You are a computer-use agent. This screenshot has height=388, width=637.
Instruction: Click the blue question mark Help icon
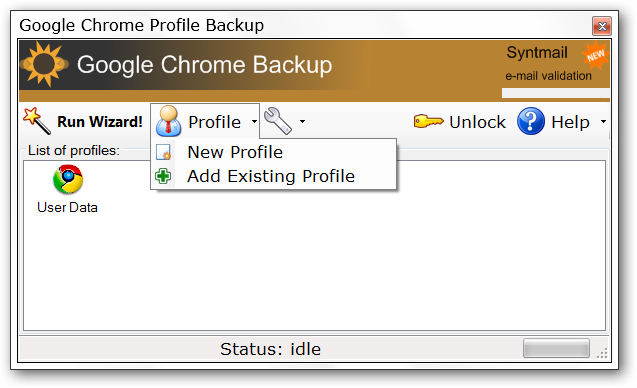point(531,121)
